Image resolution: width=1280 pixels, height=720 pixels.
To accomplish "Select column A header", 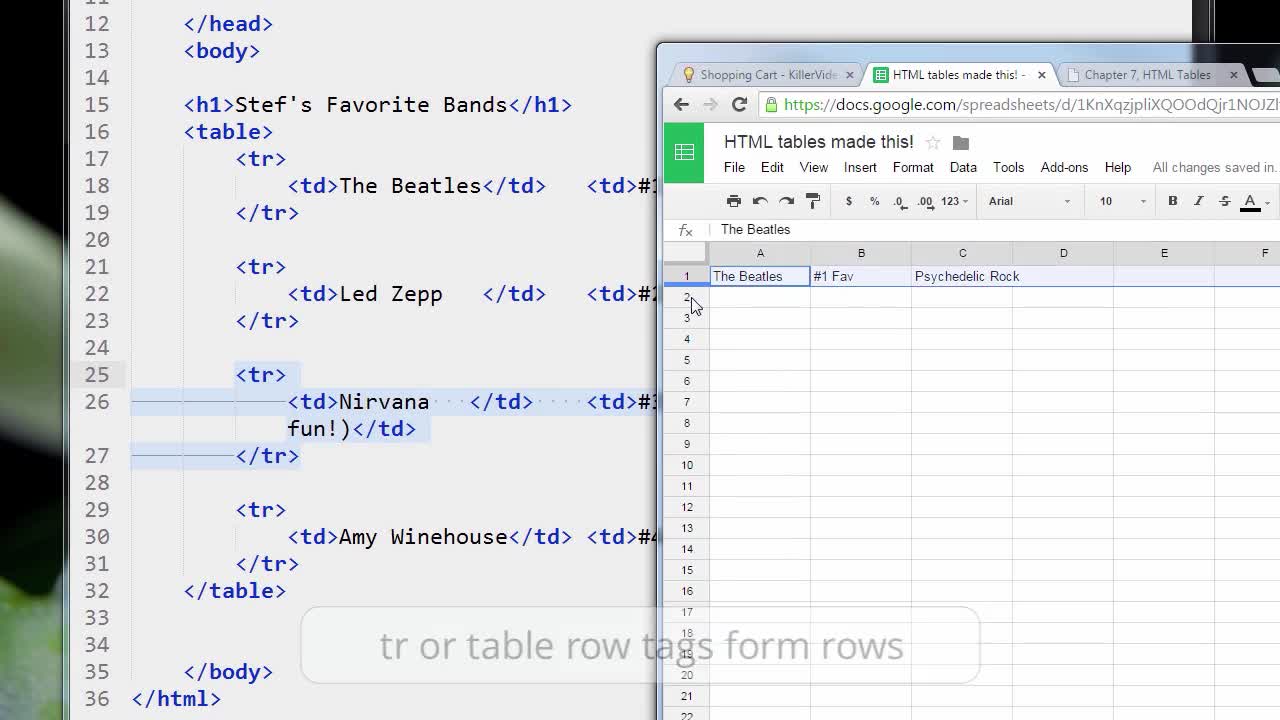I will point(760,253).
